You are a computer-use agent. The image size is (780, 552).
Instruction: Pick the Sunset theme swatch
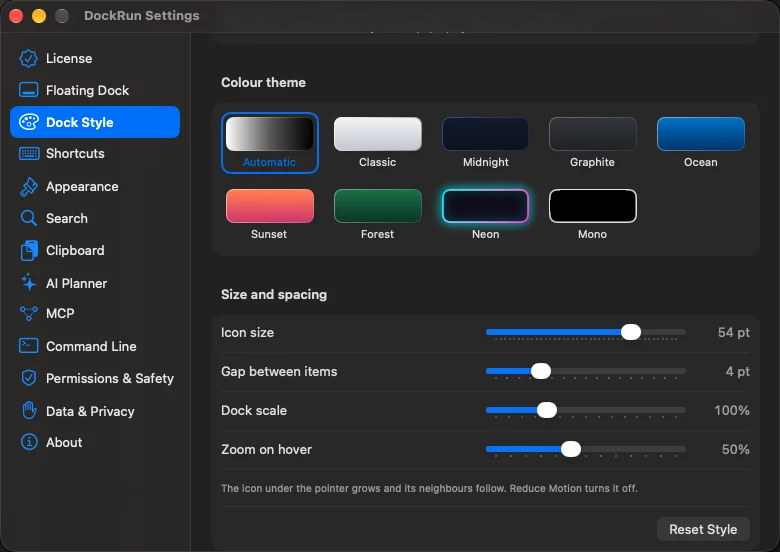pyautogui.click(x=270, y=206)
